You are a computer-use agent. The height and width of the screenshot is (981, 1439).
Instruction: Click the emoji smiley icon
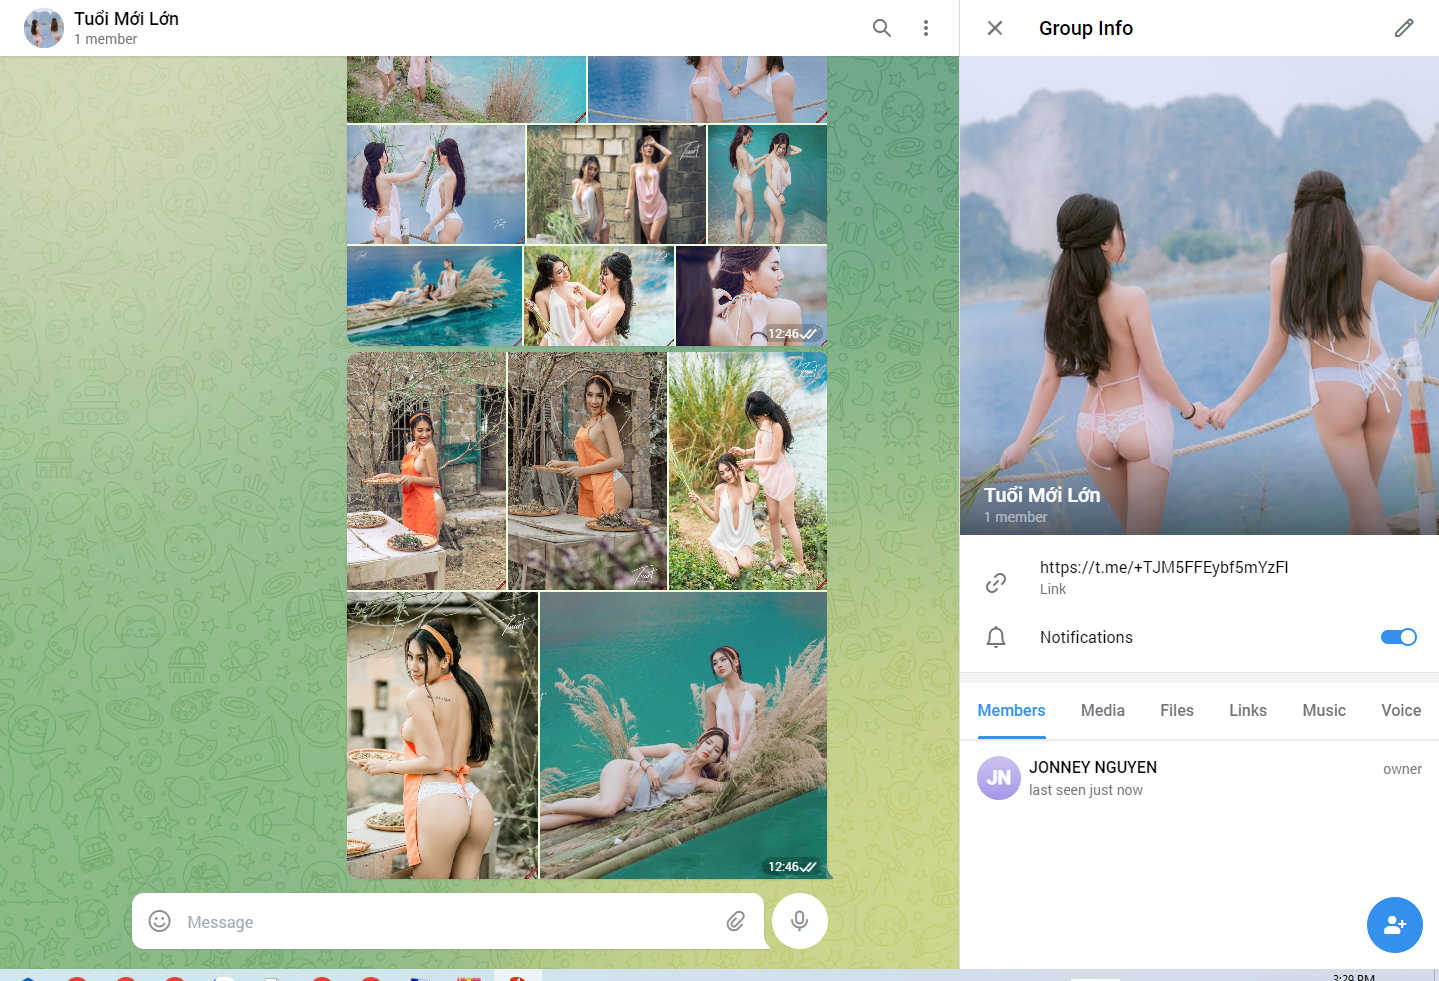point(160,921)
